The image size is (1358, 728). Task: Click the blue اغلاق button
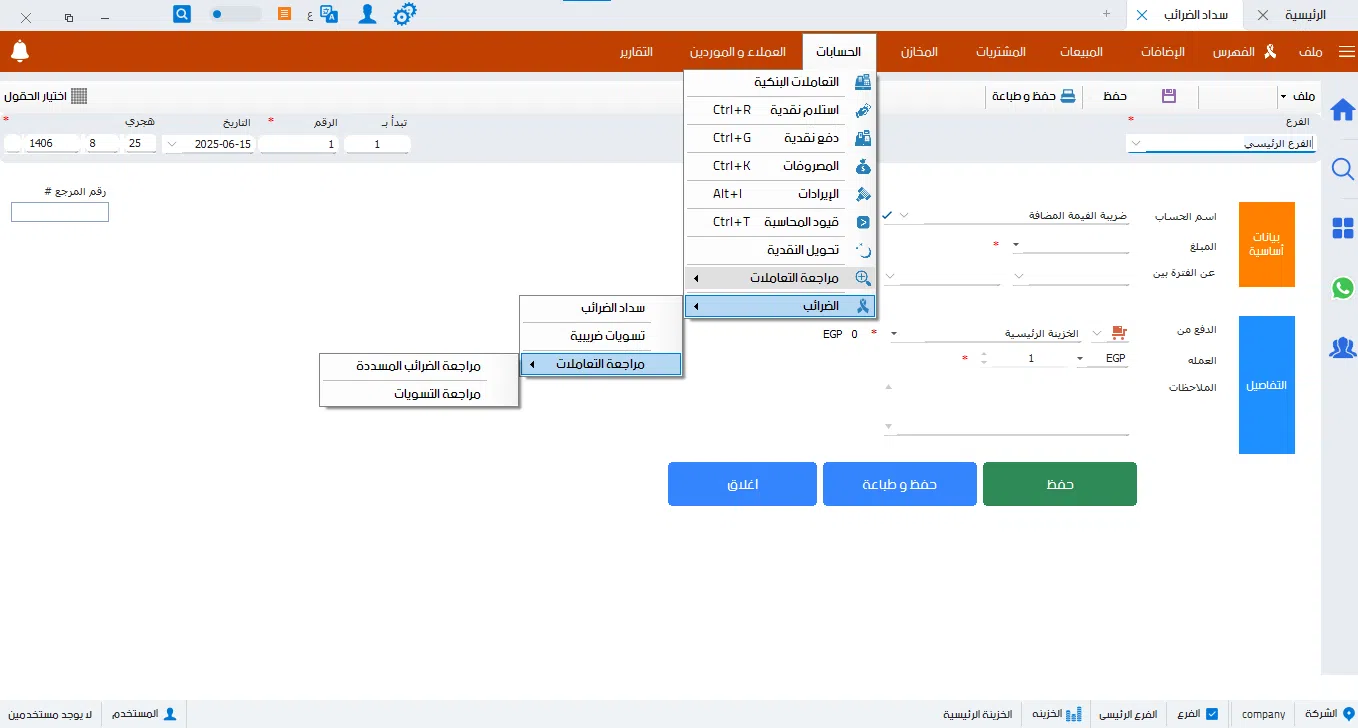point(742,484)
